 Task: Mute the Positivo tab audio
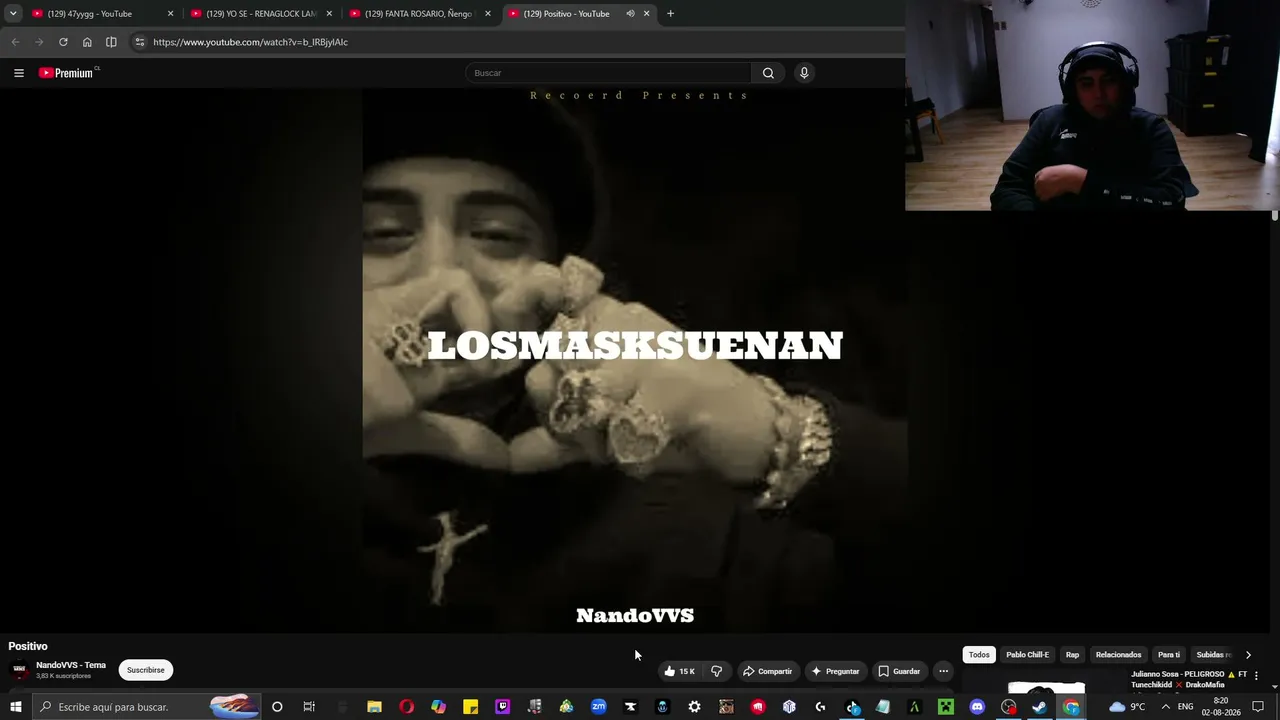630,14
